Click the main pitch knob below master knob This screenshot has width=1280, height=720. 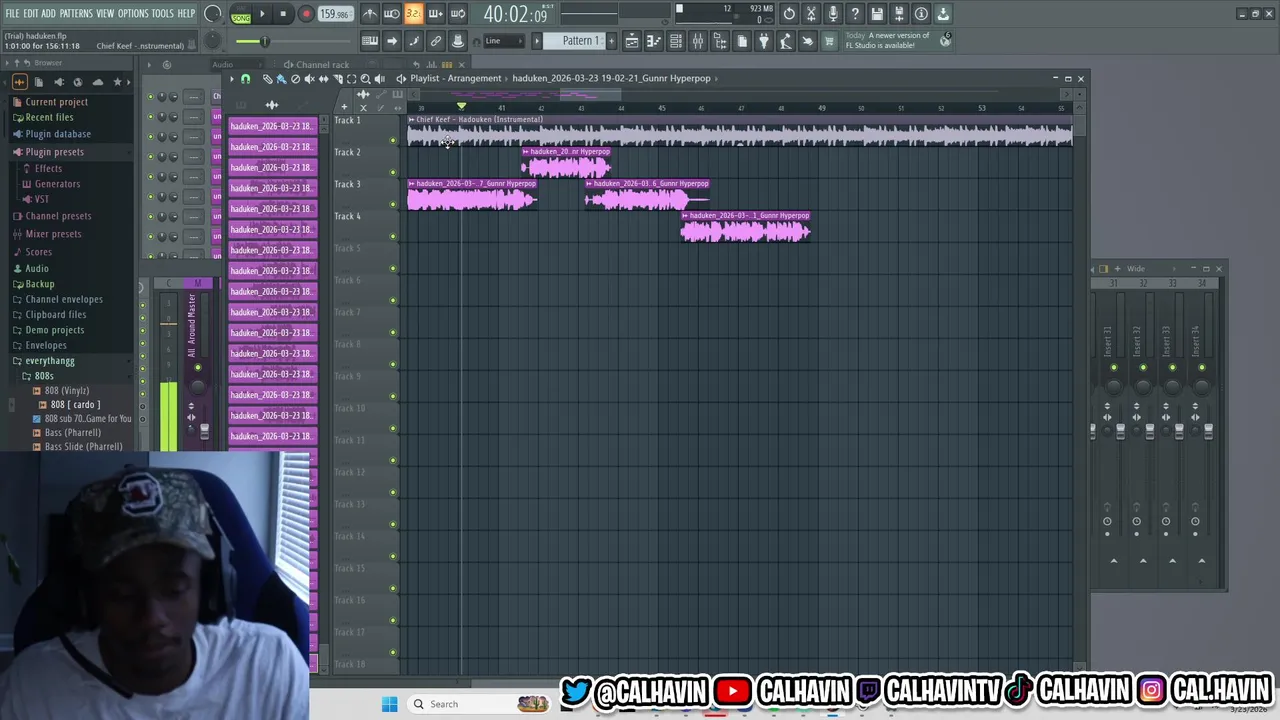(x=212, y=41)
